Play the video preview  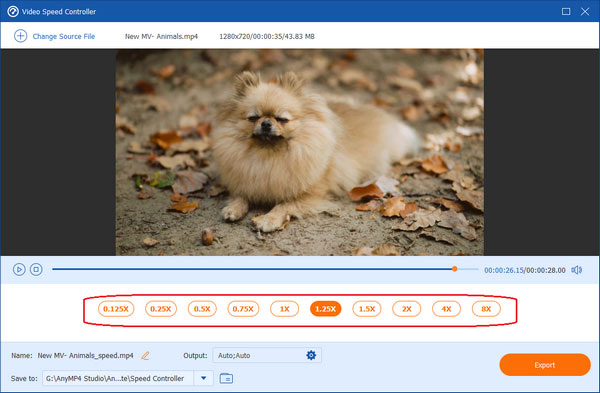(x=19, y=269)
